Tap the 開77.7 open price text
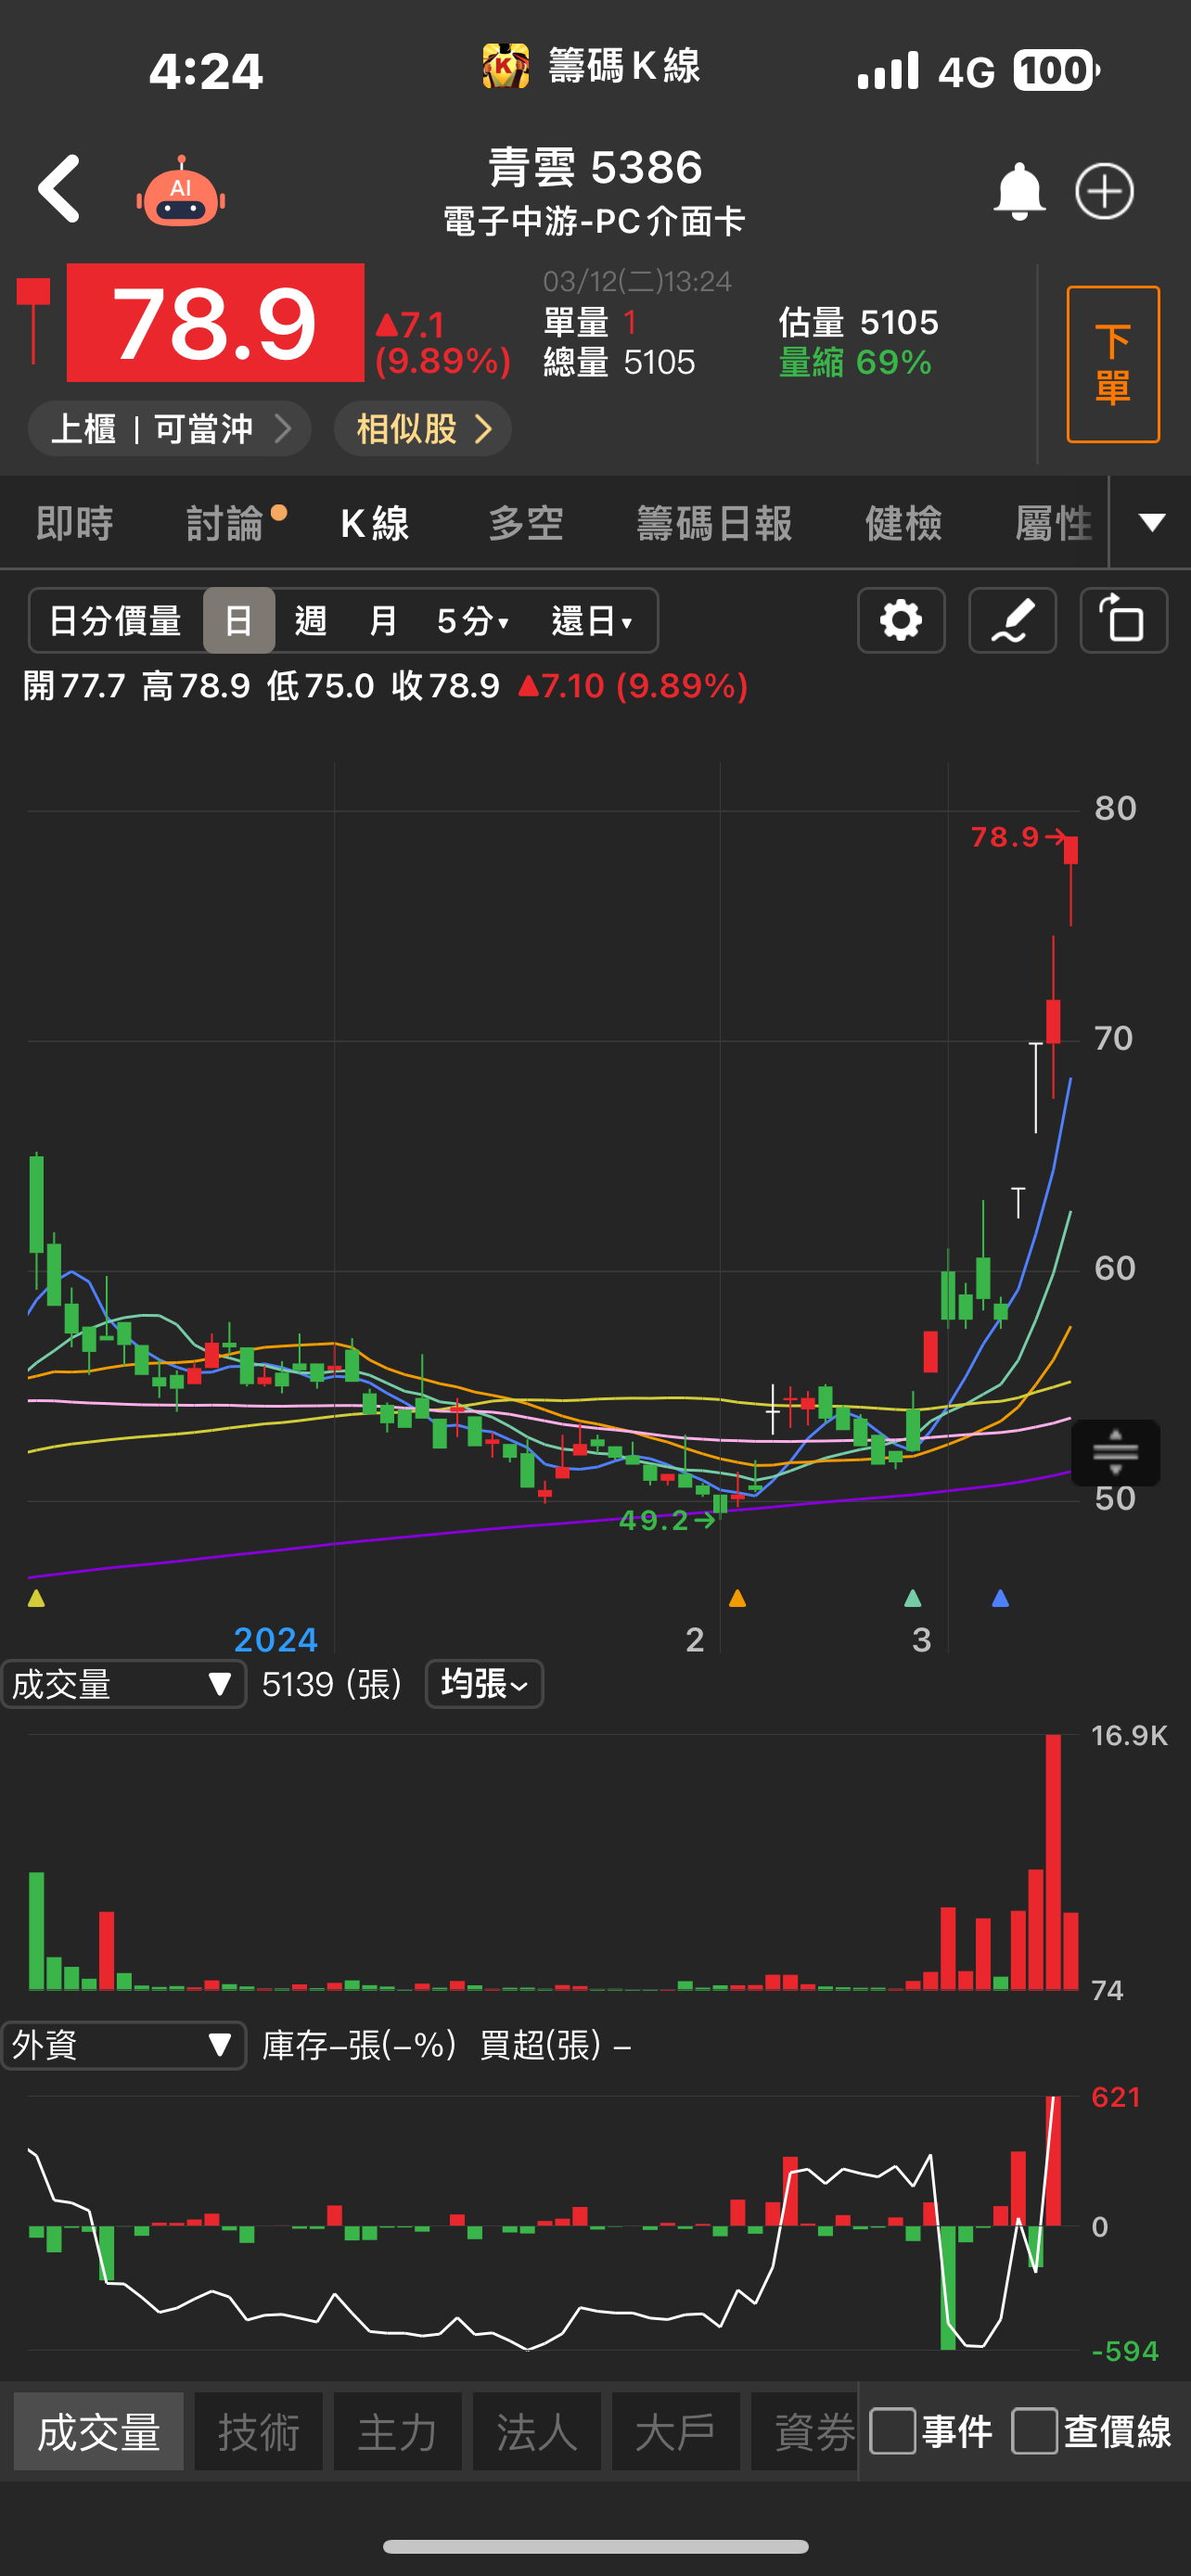 point(75,686)
